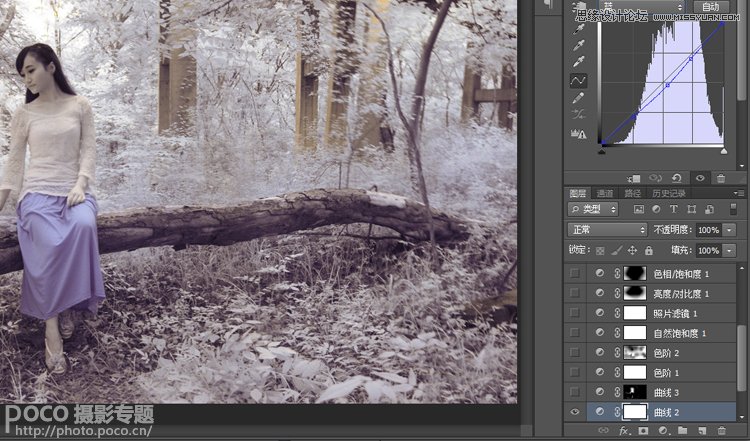Select the curve point editing tool

click(578, 80)
